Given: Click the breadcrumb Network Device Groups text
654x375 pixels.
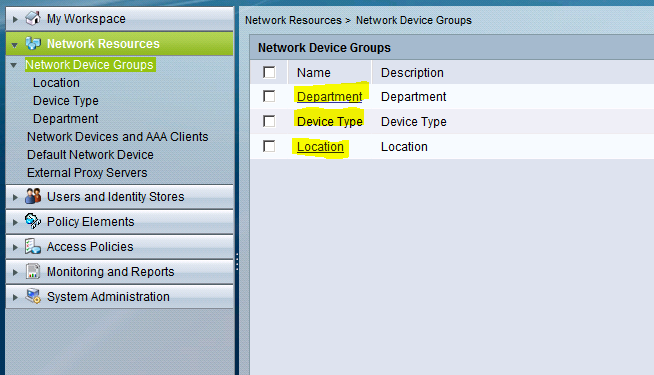Looking at the screenshot, I should 414,20.
